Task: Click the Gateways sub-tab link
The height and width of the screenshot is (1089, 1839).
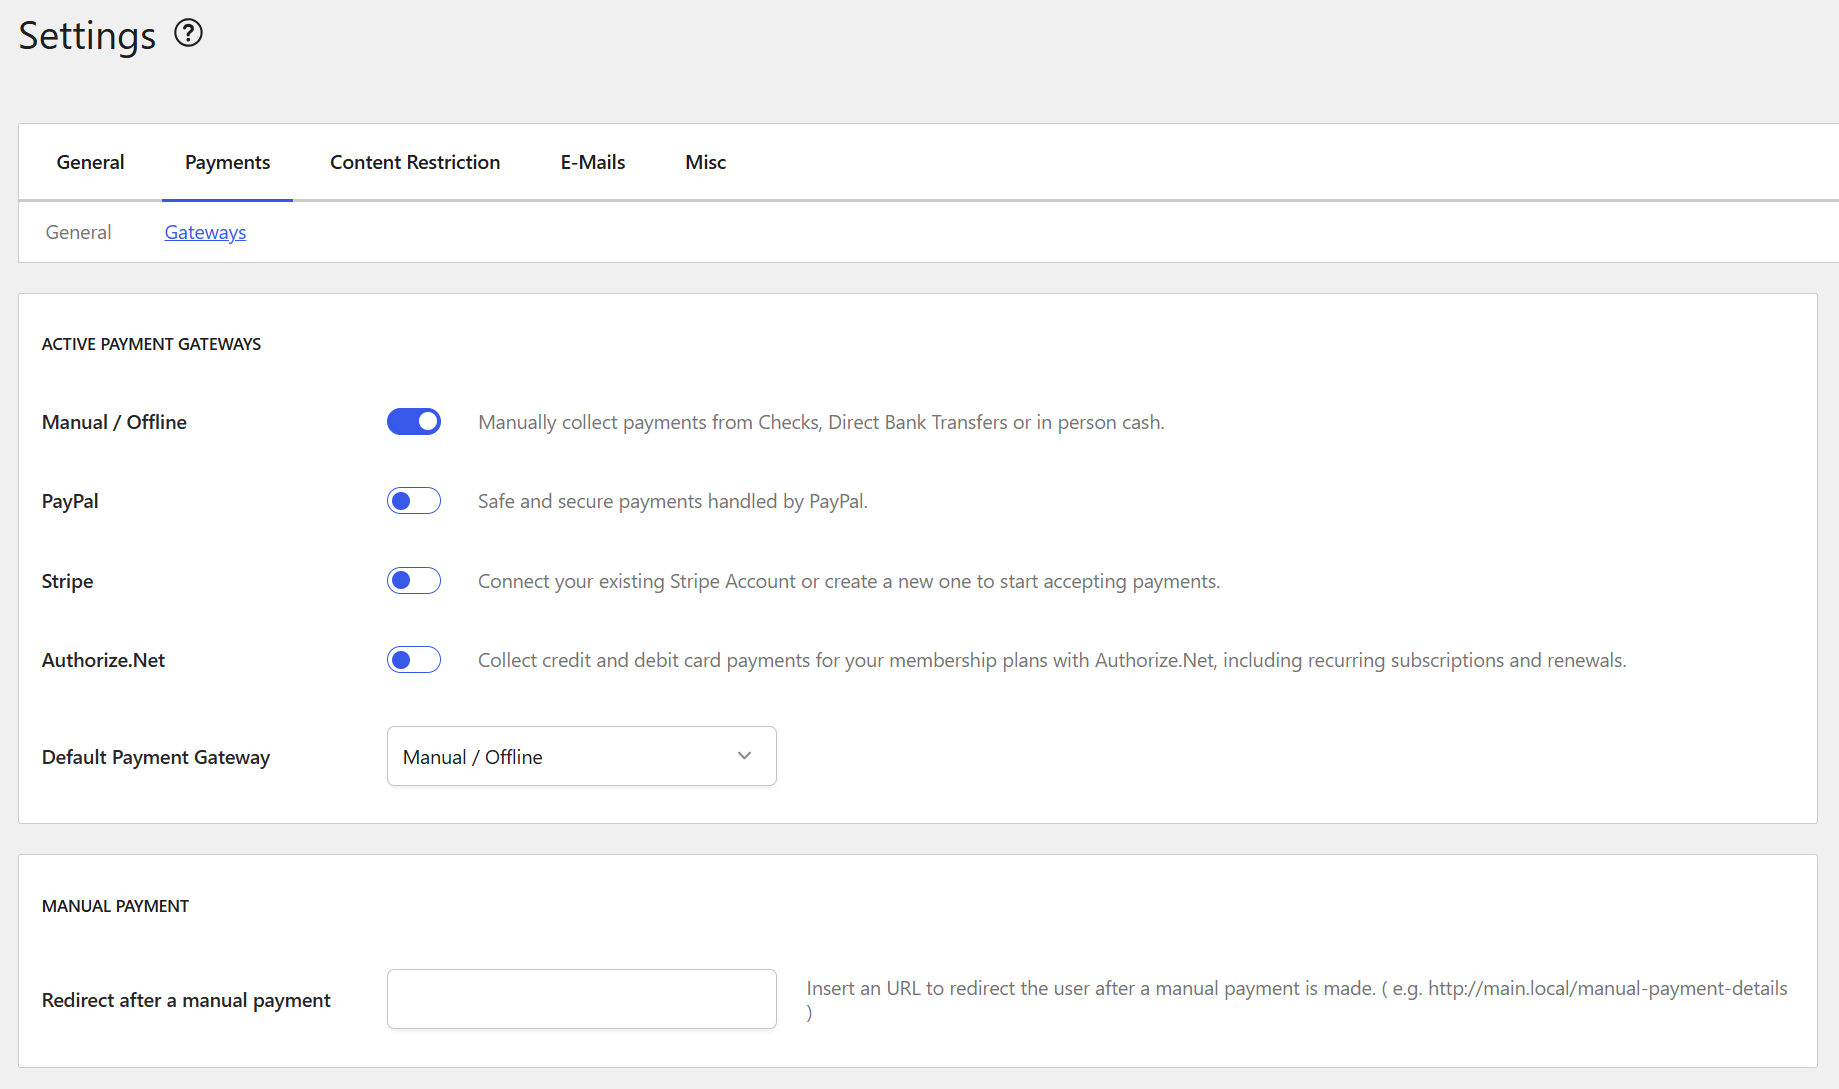Action: (x=205, y=232)
